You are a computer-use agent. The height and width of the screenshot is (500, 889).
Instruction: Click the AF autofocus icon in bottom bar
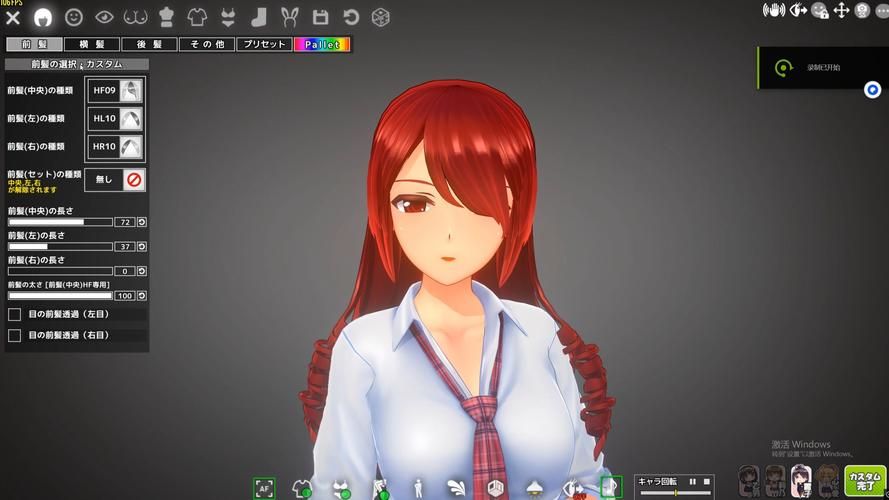264,488
